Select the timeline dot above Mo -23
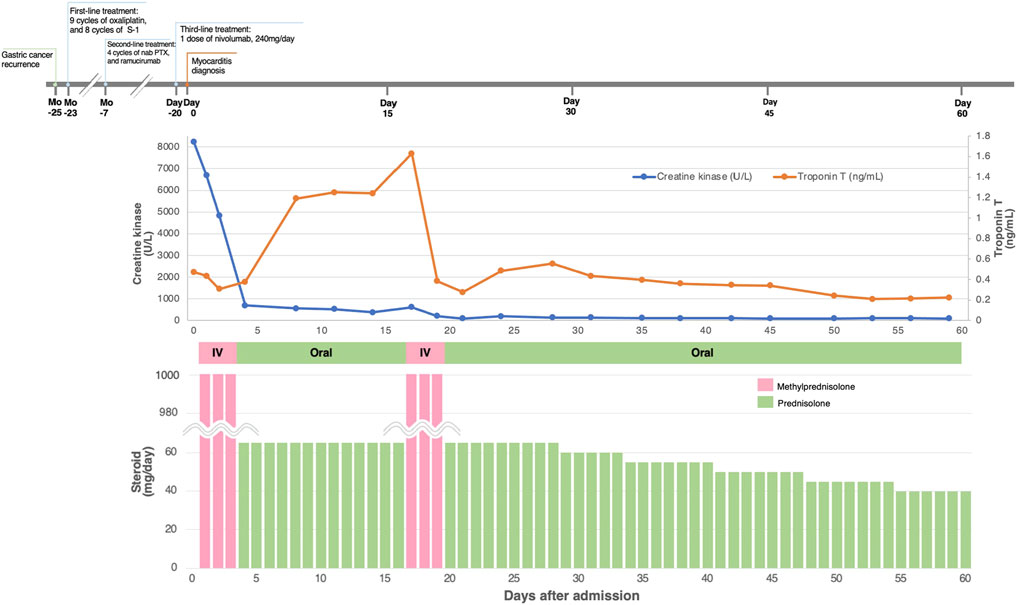This screenshot has width=1017, height=605. (x=68, y=84)
